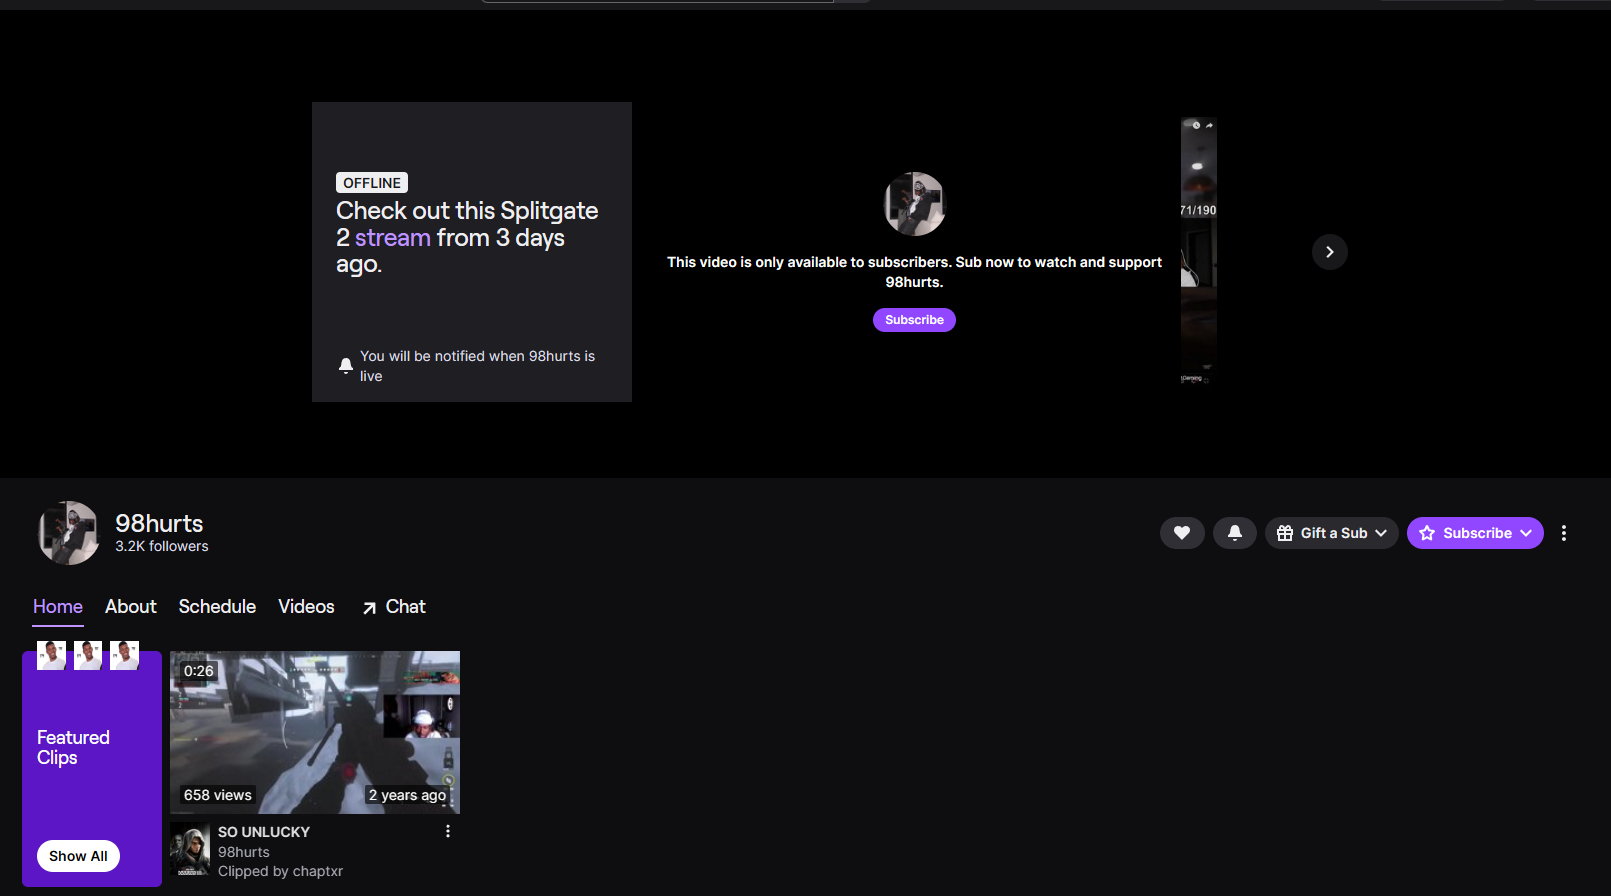The height and width of the screenshot is (896, 1611).
Task: Click 98hurts avatar in player
Action: point(914,204)
